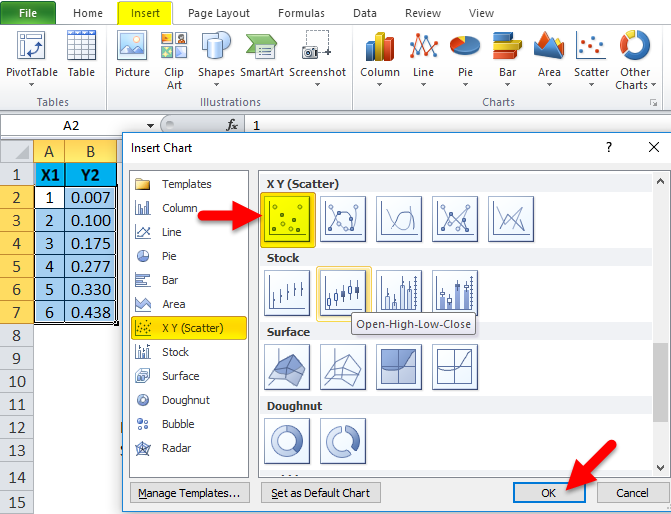Select Bubble in chart category list

tap(189, 424)
